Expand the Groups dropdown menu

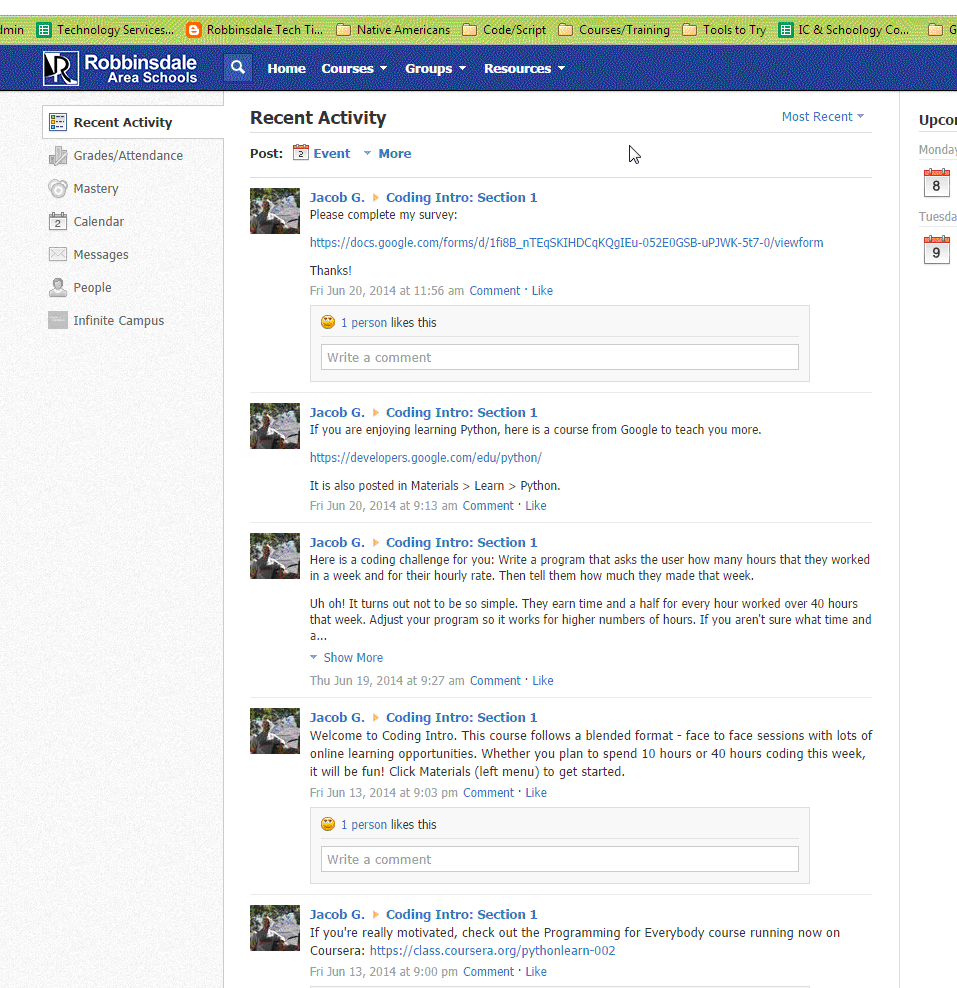[435, 68]
